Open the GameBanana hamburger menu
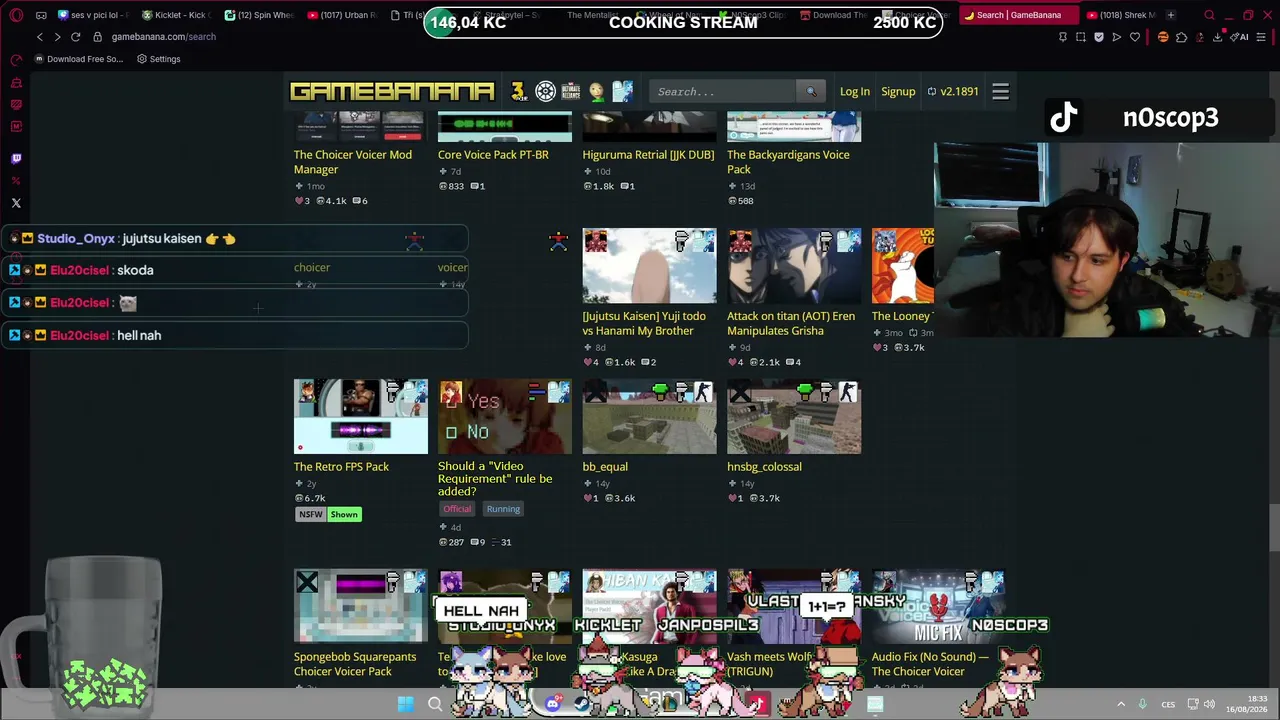 click(x=1000, y=92)
